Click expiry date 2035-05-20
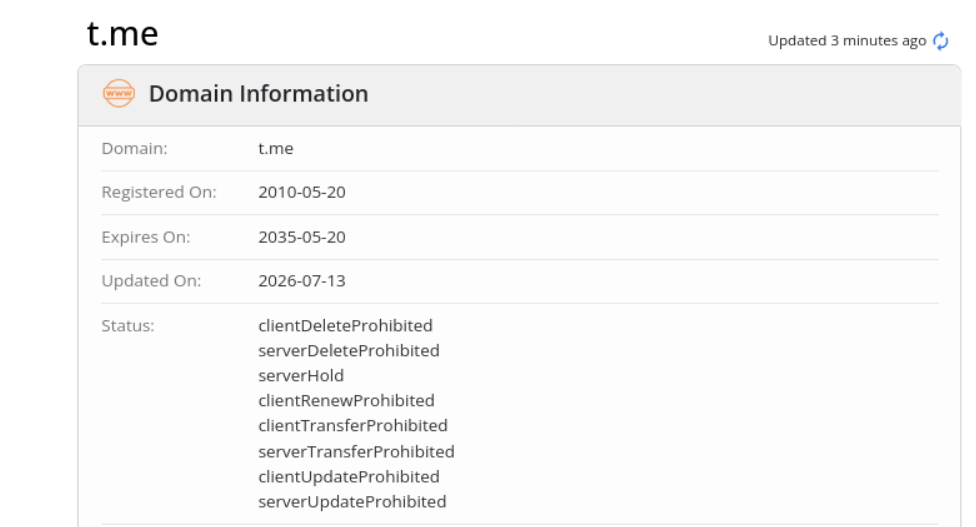Screen dimensions: 976x527 pos(302,237)
